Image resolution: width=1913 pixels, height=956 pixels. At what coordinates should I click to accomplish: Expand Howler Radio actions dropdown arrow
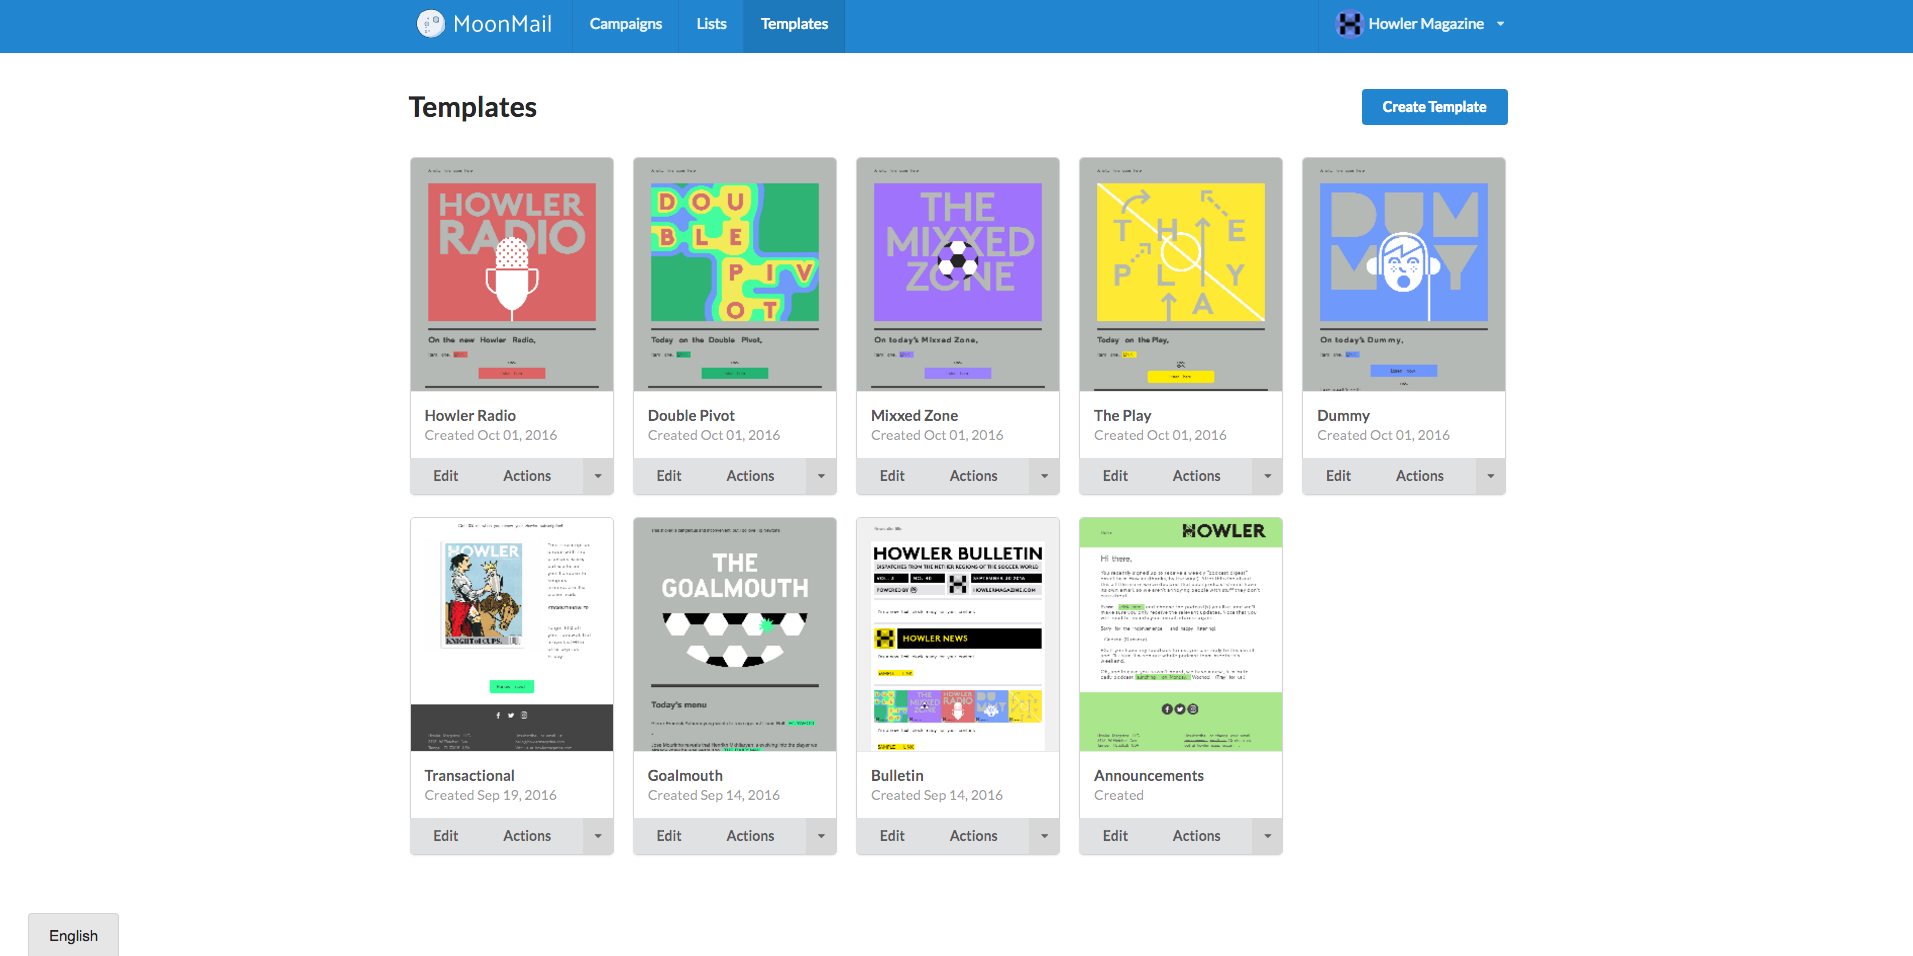point(598,476)
